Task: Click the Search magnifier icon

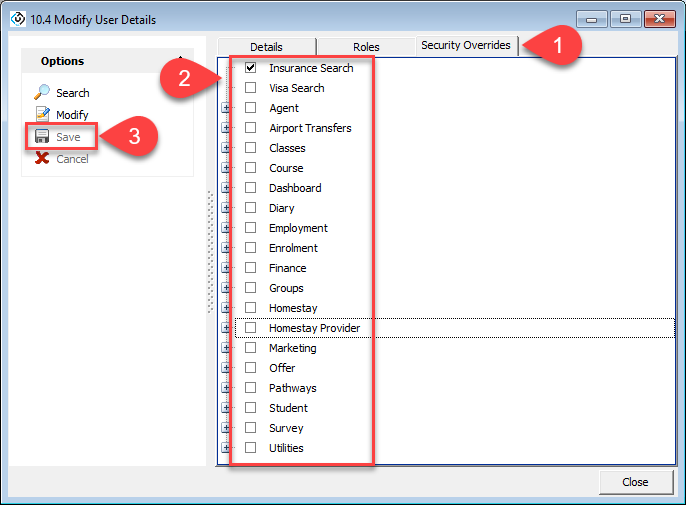Action: 42,93
